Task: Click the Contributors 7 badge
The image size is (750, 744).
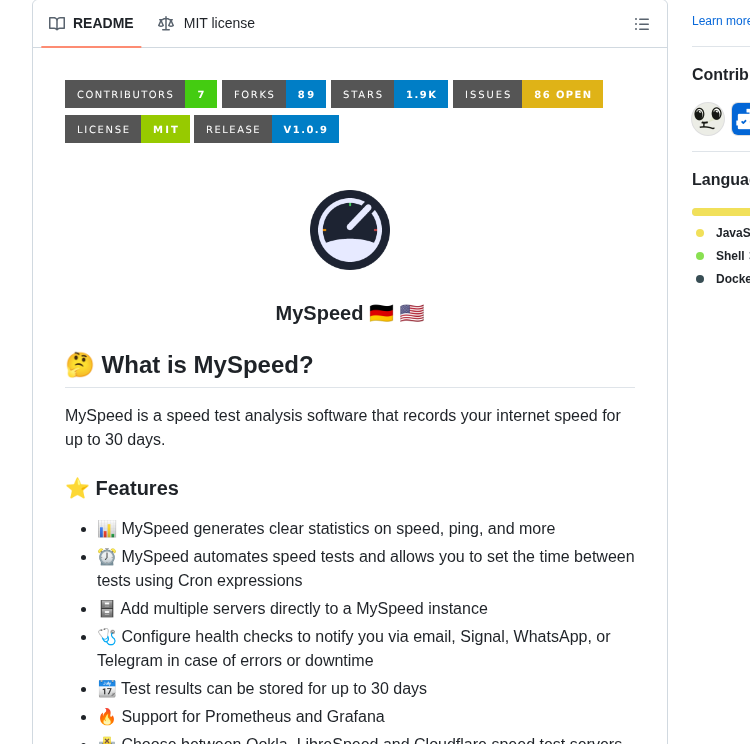Action: [141, 94]
